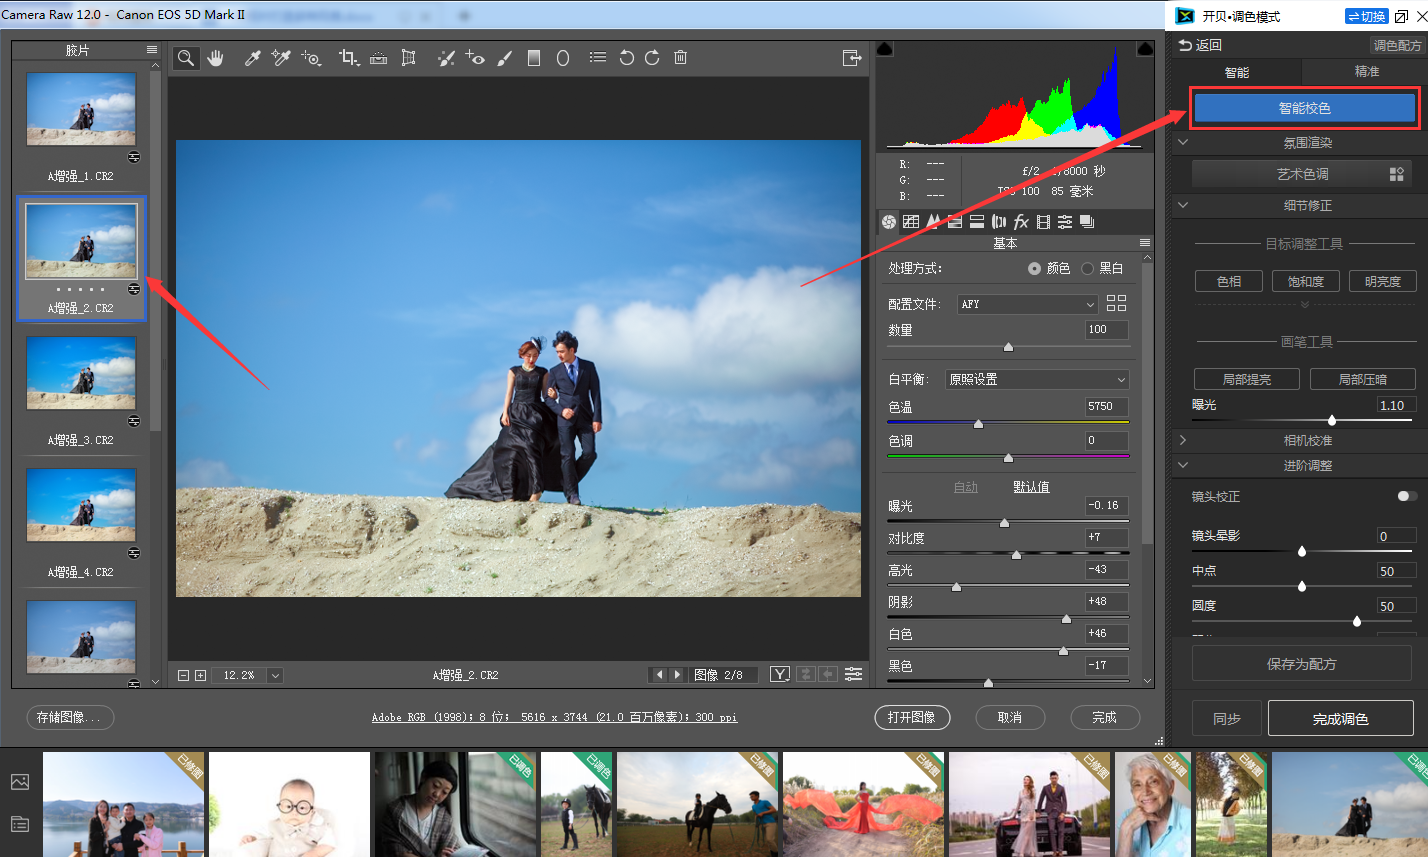Screen dimensions: 1428x857
Task: Switch to the 智能 tab
Action: point(1237,72)
